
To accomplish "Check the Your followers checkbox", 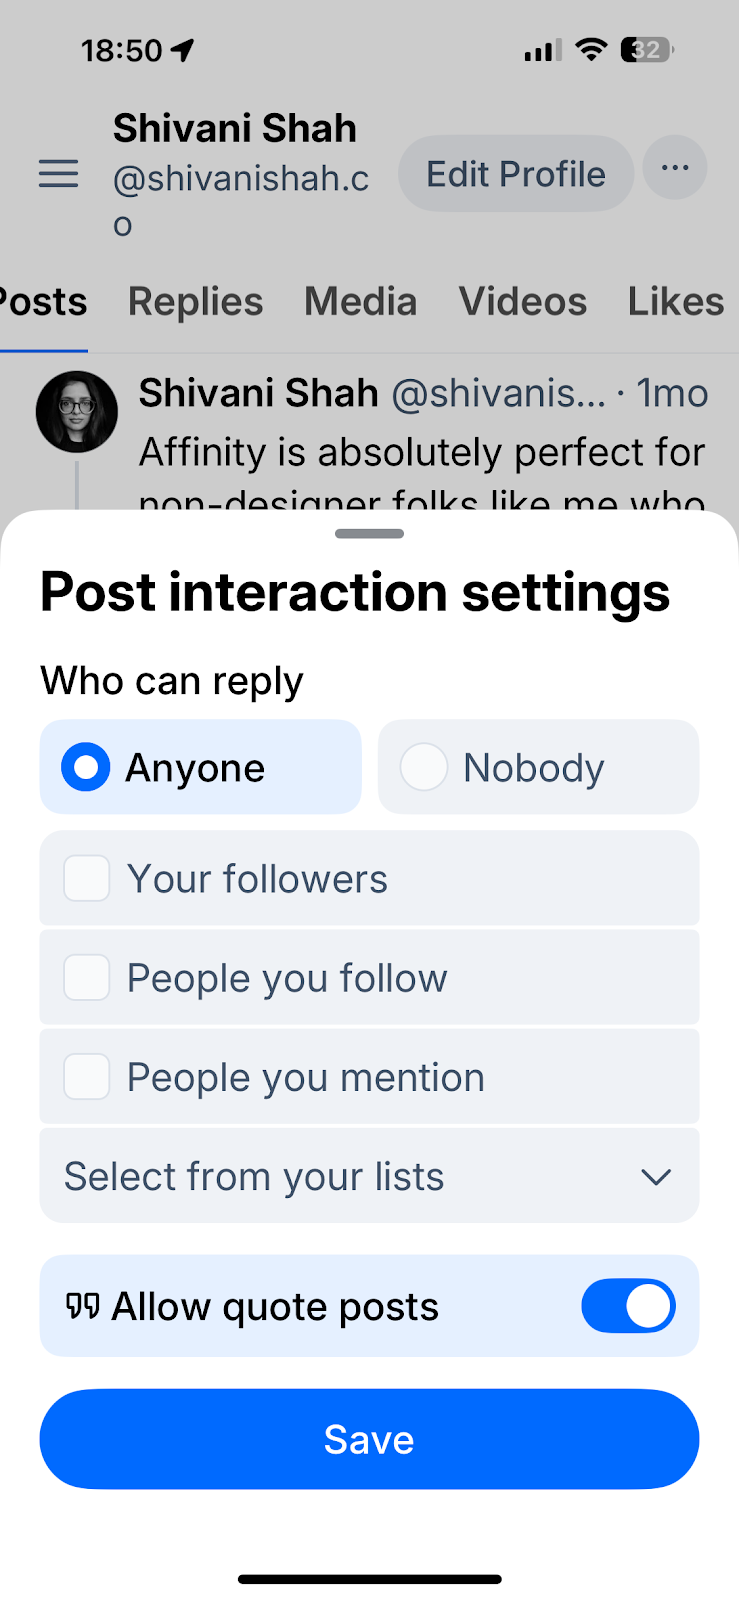I will (87, 879).
